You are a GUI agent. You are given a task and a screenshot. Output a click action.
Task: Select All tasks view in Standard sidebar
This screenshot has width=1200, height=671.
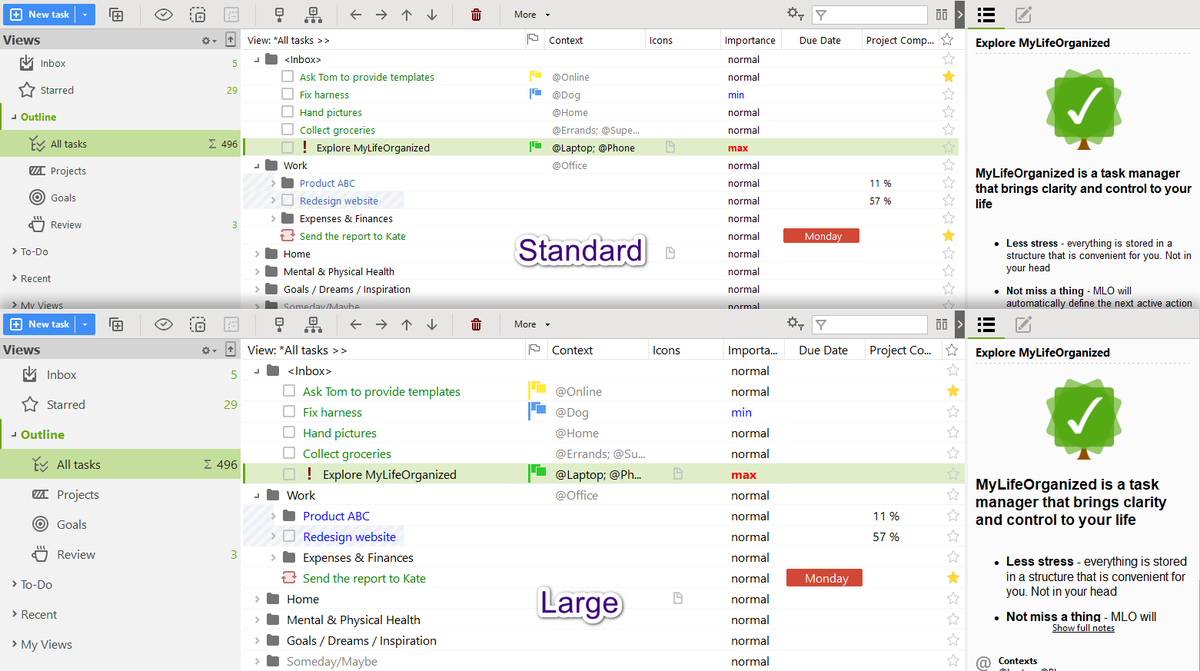click(120, 144)
